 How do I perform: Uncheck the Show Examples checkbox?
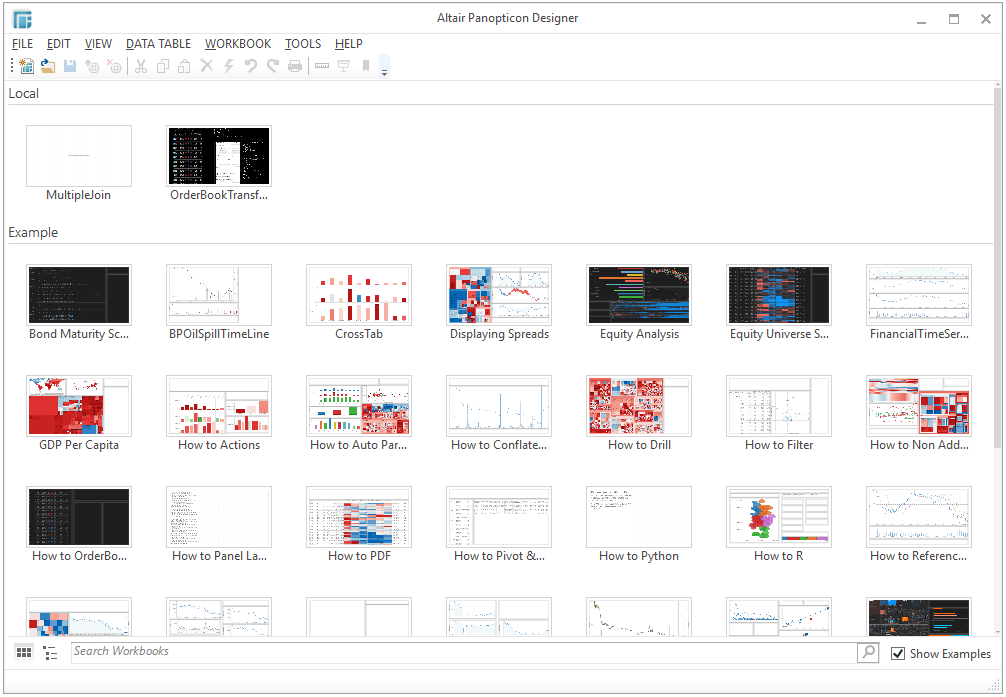pyautogui.click(x=898, y=654)
